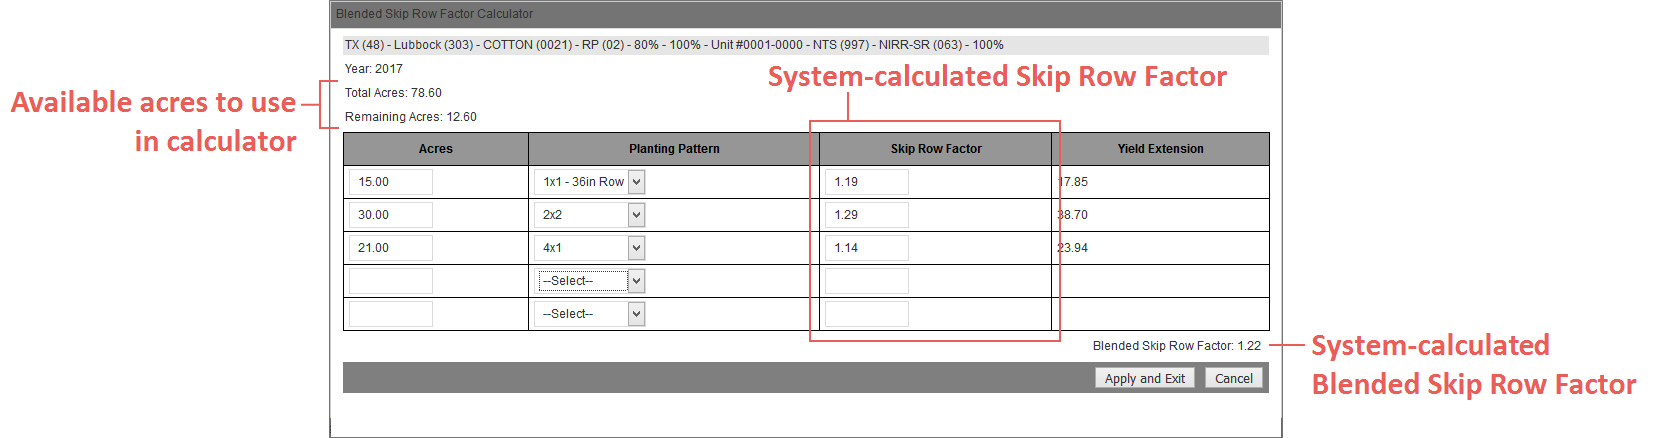1672x438 pixels.
Task: Focus the Skip Row Factor field showing 1.14
Action: (x=867, y=248)
